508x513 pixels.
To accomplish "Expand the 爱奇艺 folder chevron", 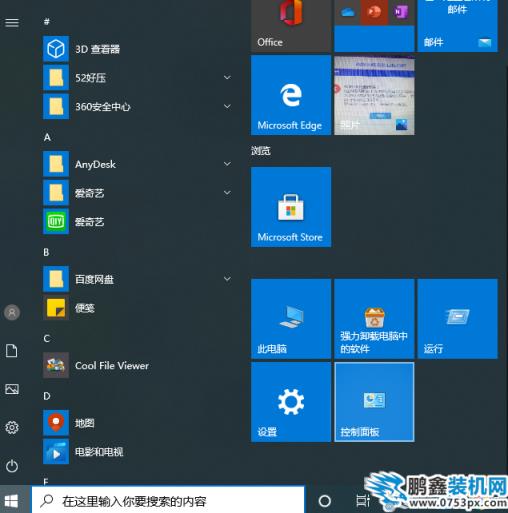I will [227, 193].
